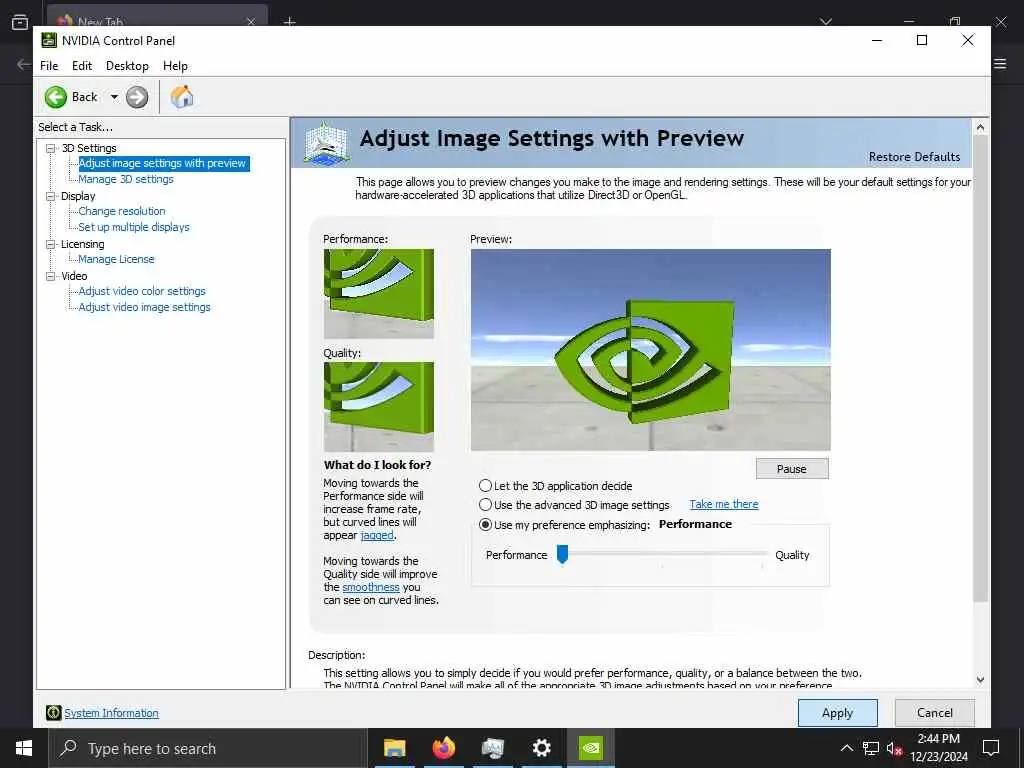Collapse the Video tree node
The image size is (1024, 768).
click(51, 276)
